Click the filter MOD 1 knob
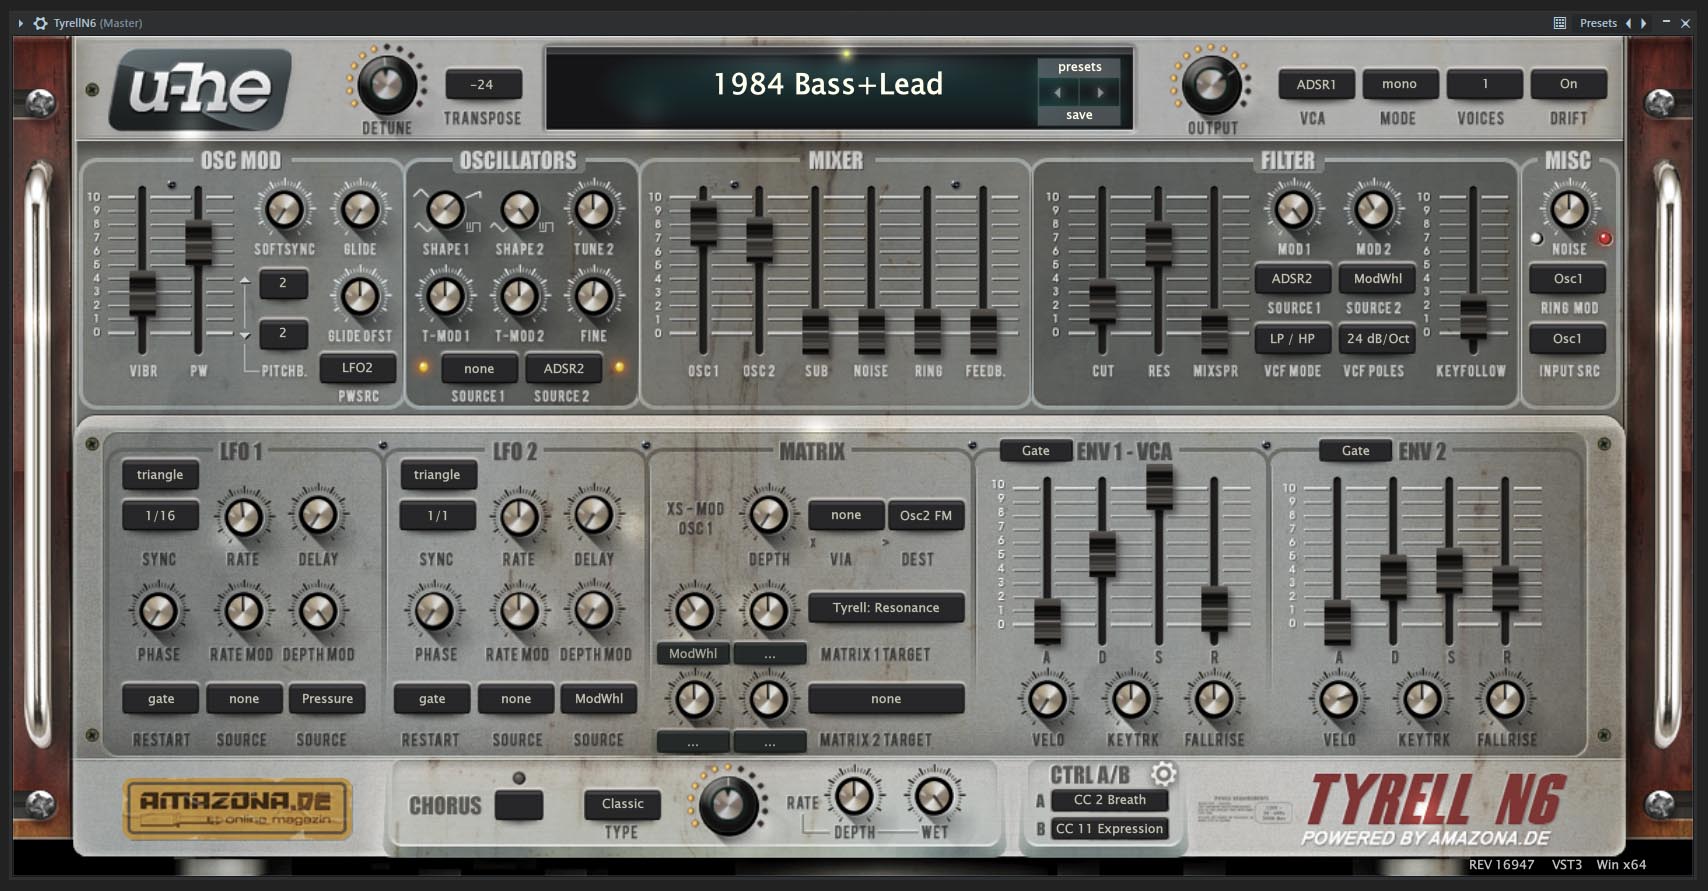The width and height of the screenshot is (1708, 891). coord(1293,210)
